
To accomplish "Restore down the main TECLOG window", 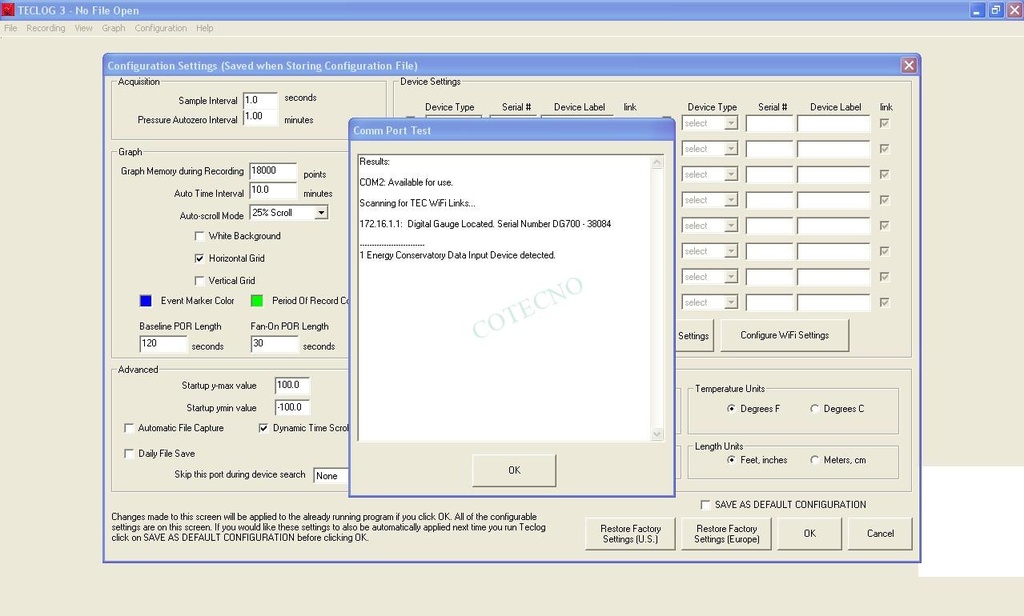I will point(995,10).
